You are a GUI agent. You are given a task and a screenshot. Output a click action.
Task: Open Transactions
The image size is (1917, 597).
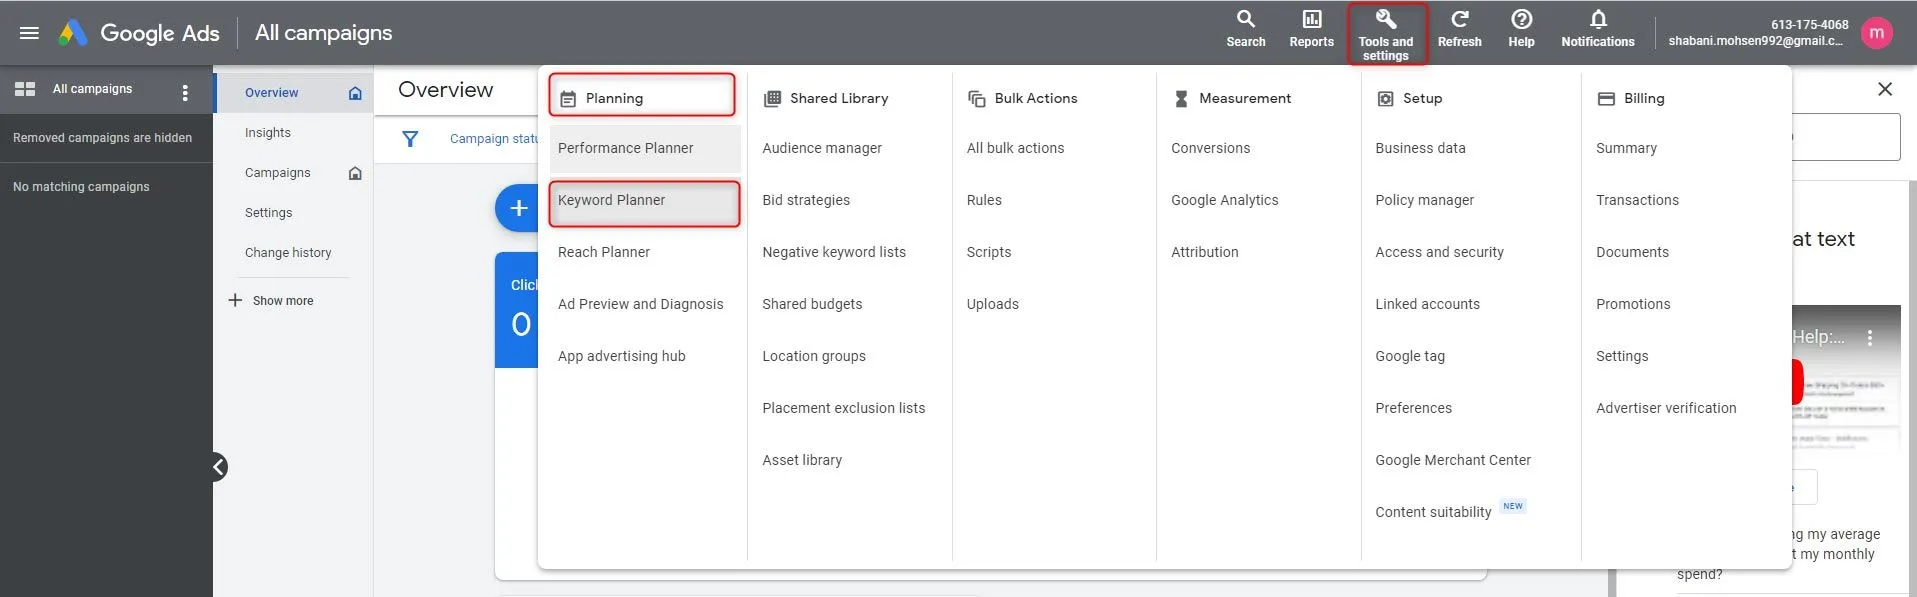tap(1637, 200)
